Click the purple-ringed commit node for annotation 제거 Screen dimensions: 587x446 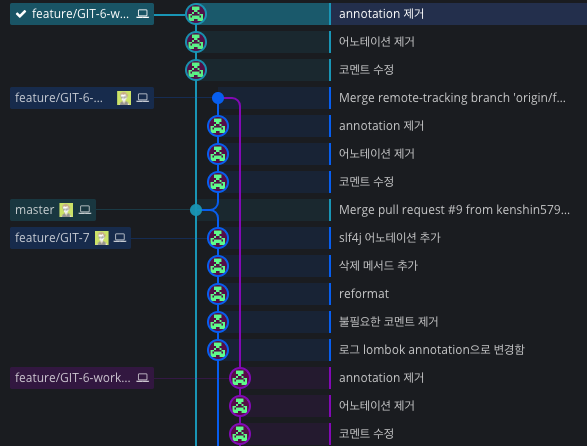tap(240, 378)
